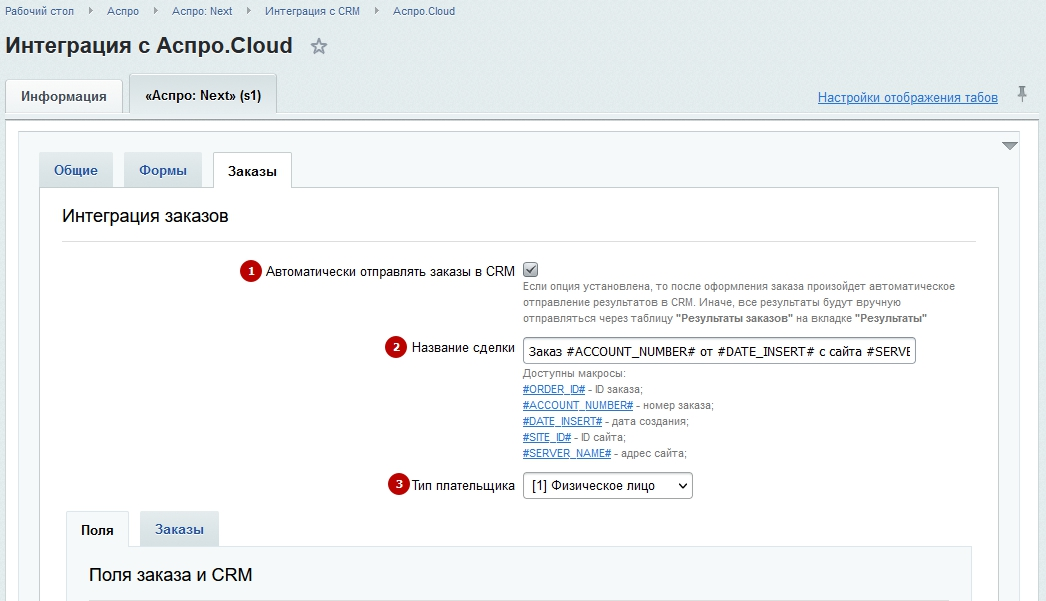Select the «Аспро: Next» (s1) tab
The image size is (1046, 601).
(203, 95)
